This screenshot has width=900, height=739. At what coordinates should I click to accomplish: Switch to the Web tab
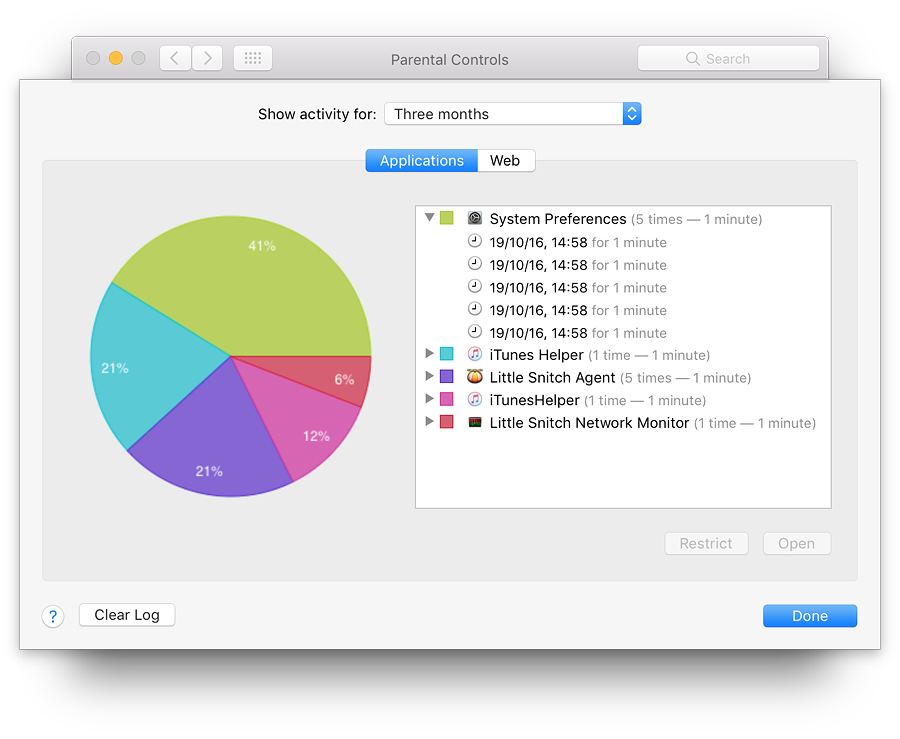pyautogui.click(x=506, y=161)
